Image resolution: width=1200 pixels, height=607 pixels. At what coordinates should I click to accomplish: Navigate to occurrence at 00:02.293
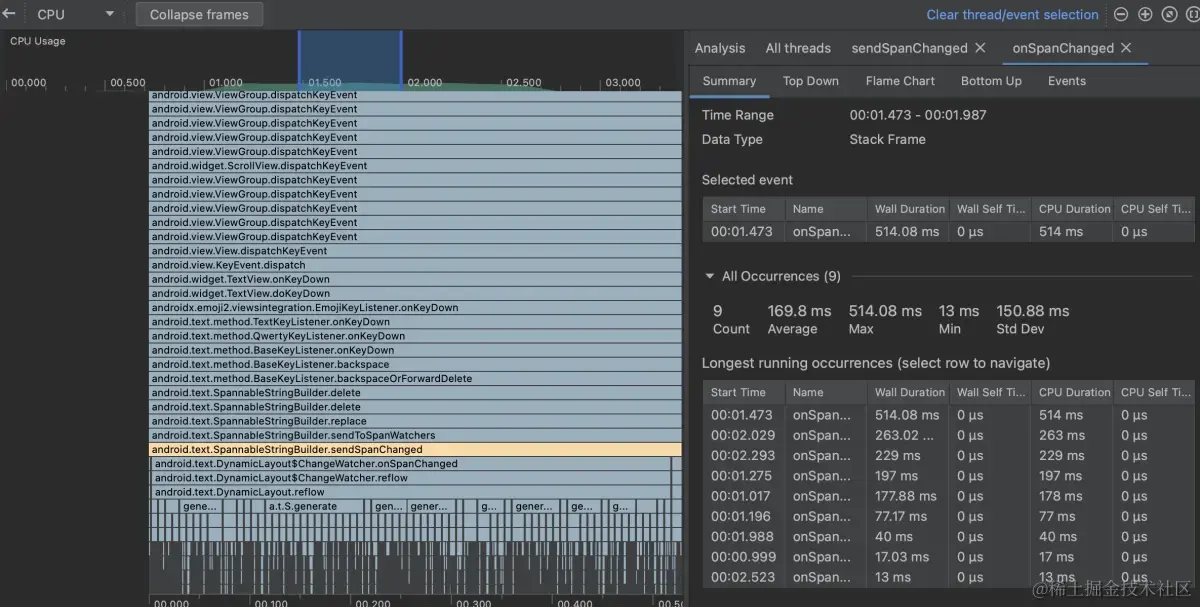pyautogui.click(x=948, y=455)
